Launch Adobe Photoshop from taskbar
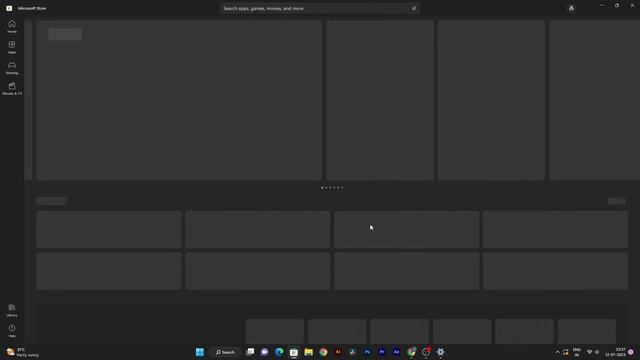 click(367, 352)
